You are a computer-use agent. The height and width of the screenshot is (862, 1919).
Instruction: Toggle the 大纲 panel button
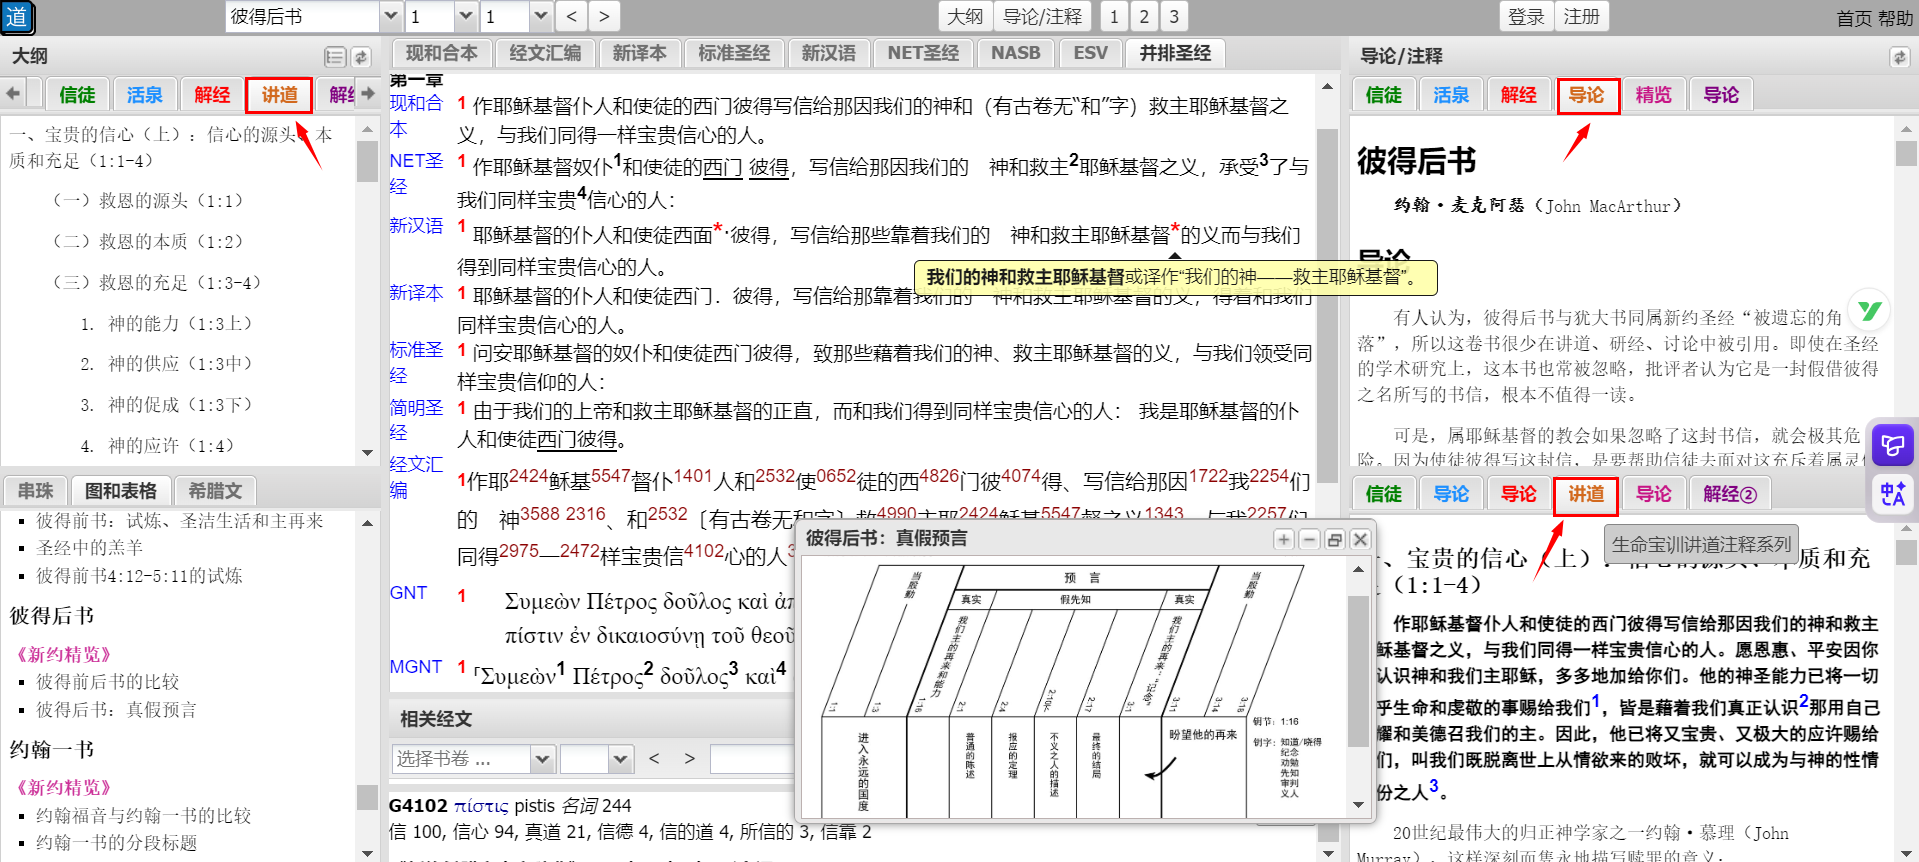coord(965,17)
